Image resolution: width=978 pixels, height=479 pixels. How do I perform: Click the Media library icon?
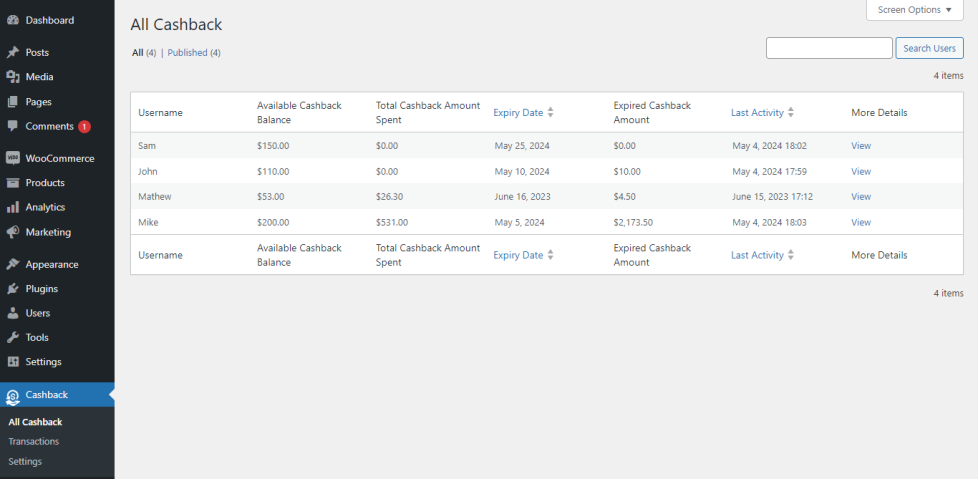13,77
